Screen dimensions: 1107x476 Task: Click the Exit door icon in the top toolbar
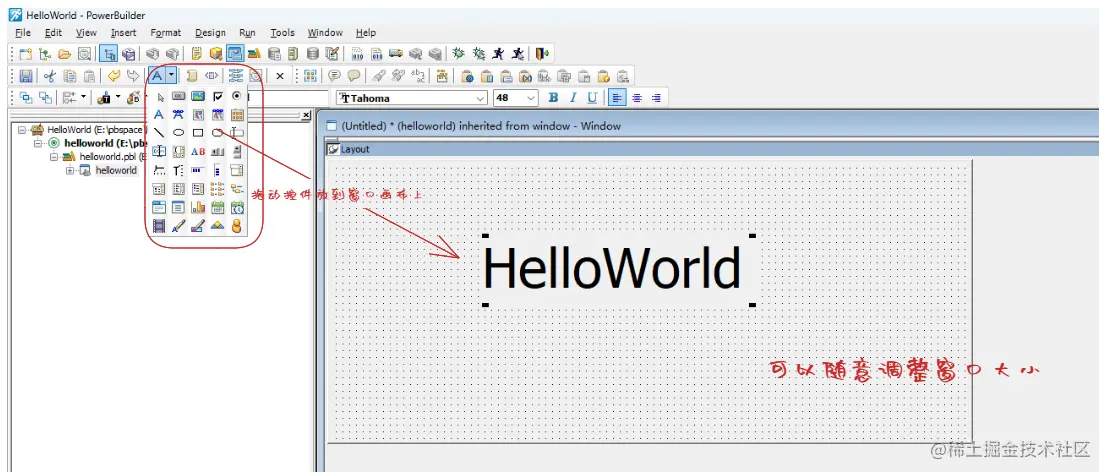tap(541, 54)
